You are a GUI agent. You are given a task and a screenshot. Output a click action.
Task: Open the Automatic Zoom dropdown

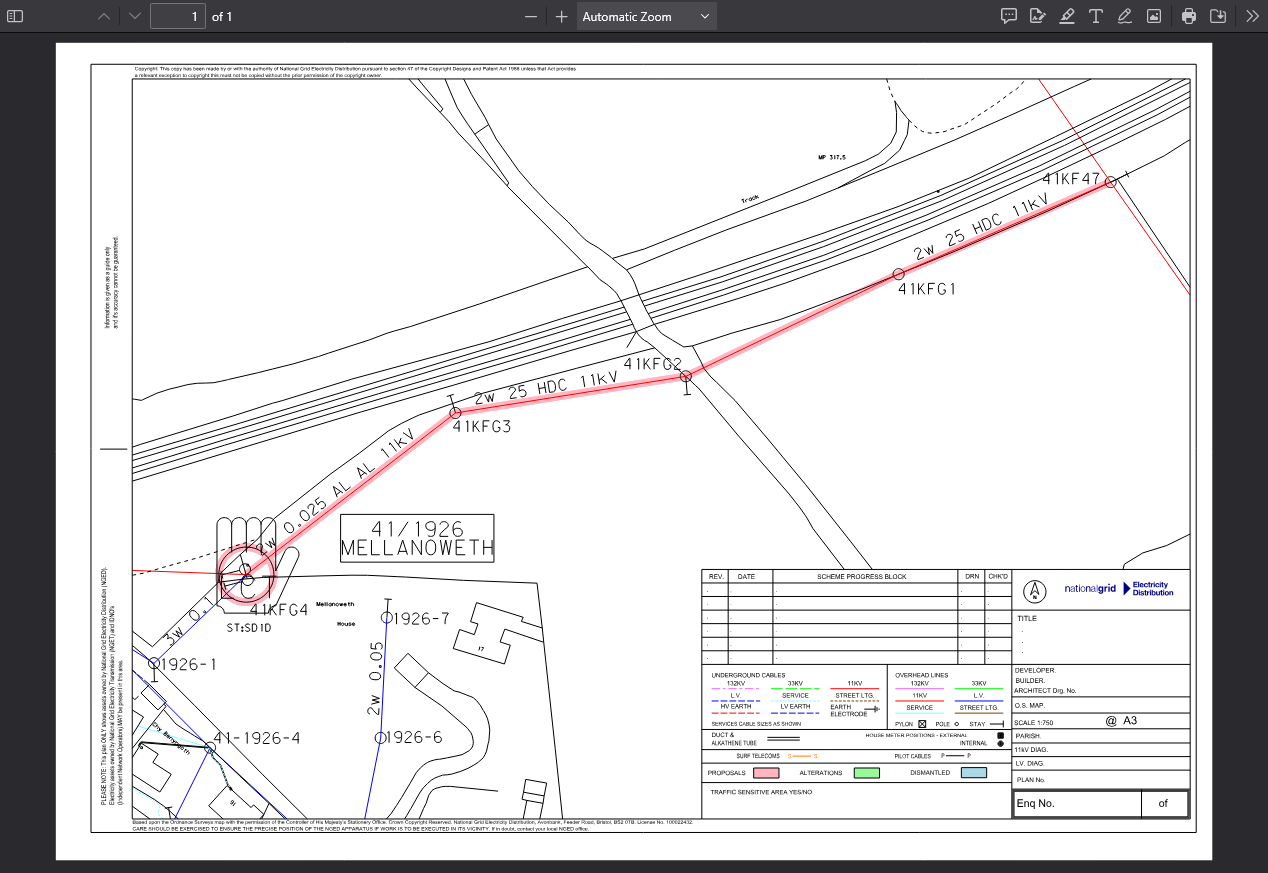pyautogui.click(x=646, y=16)
